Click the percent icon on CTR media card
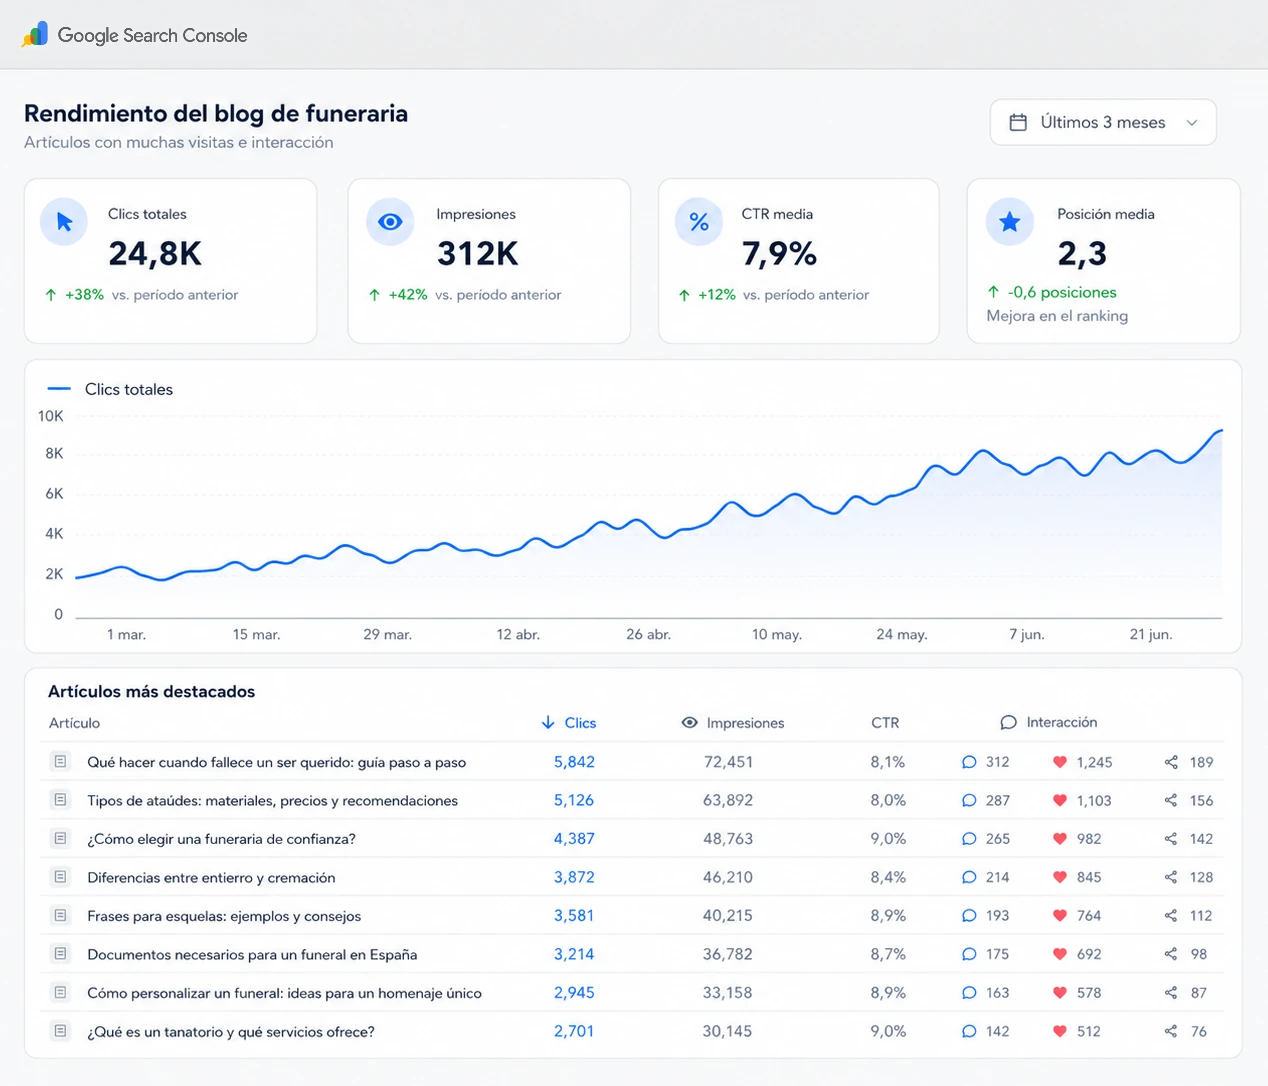The width and height of the screenshot is (1268, 1086). pos(699,222)
